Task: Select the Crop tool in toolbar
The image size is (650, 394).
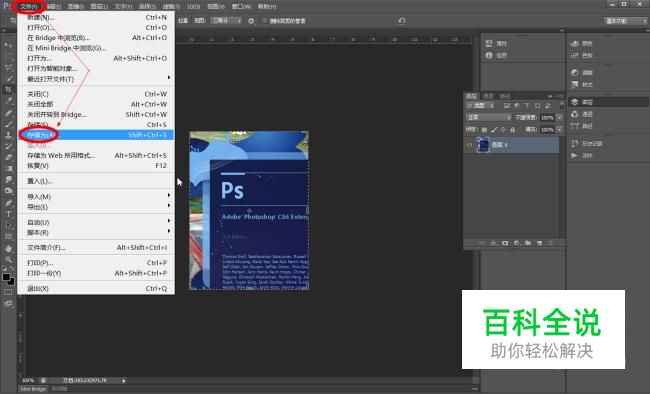Action: (x=8, y=89)
